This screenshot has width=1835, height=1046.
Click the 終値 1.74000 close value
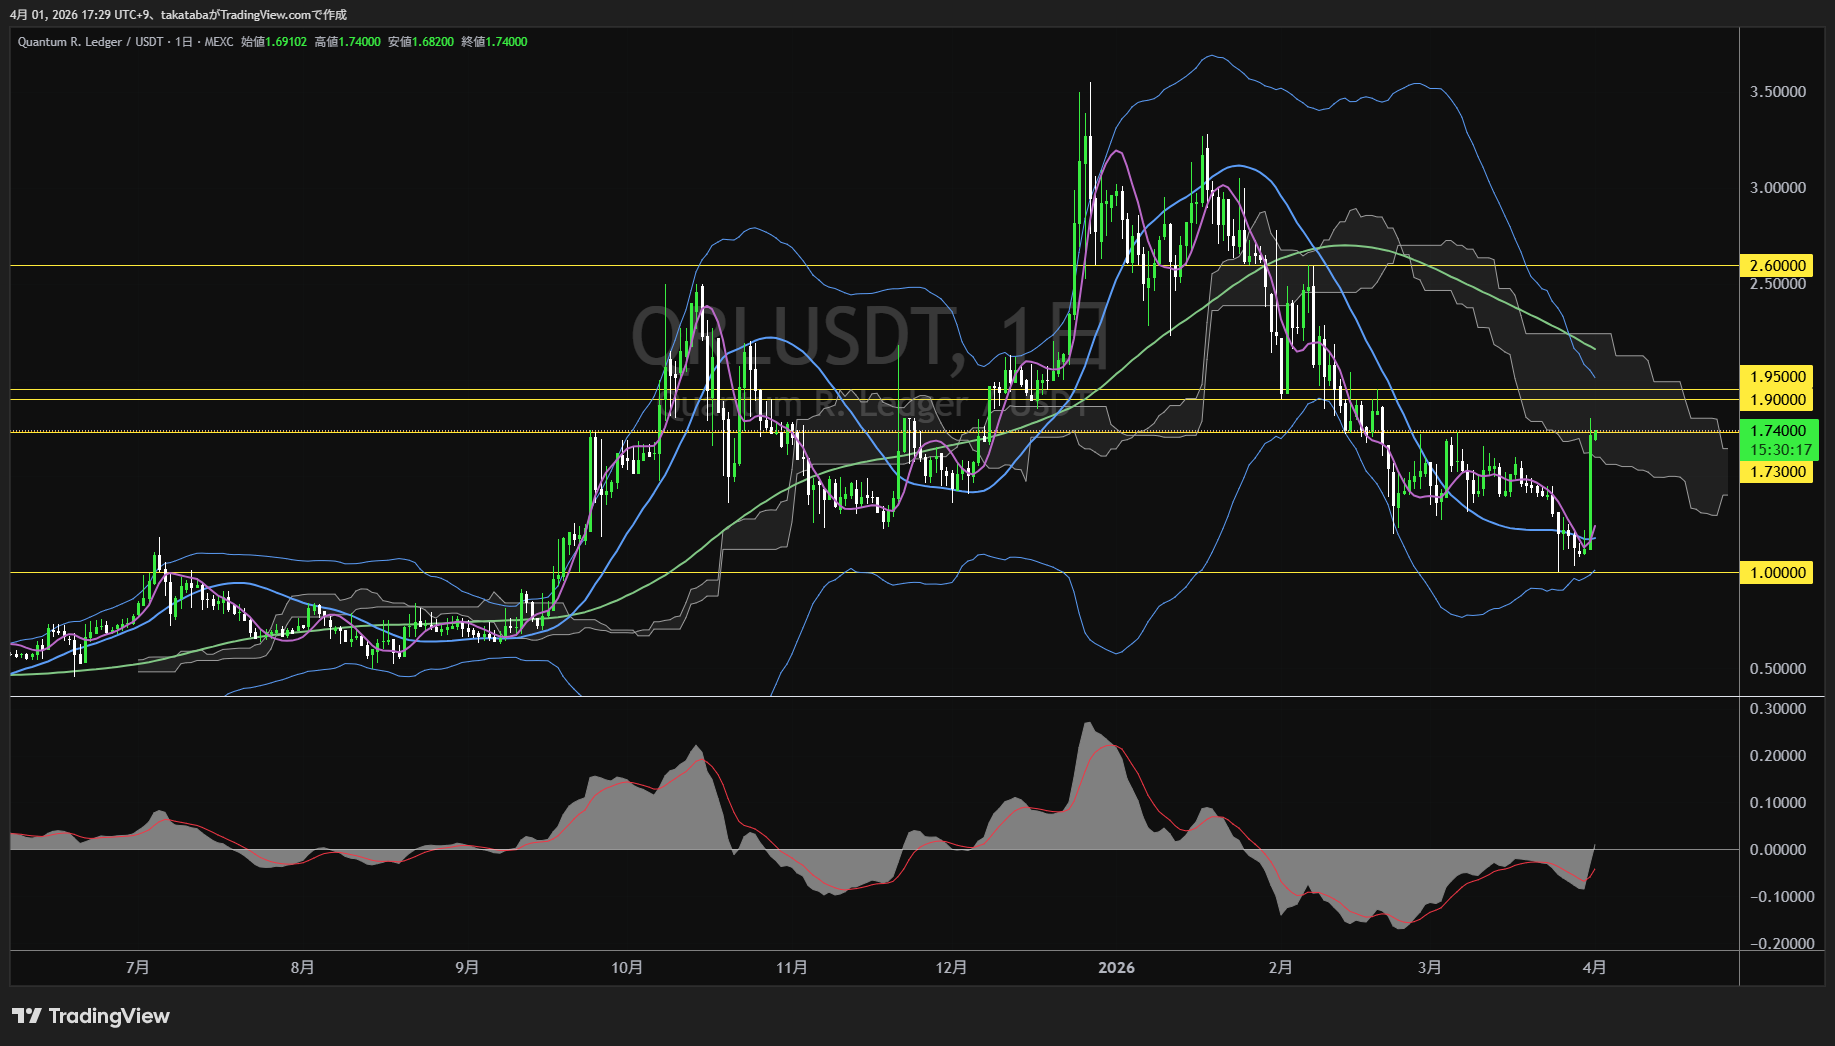[x=494, y=42]
